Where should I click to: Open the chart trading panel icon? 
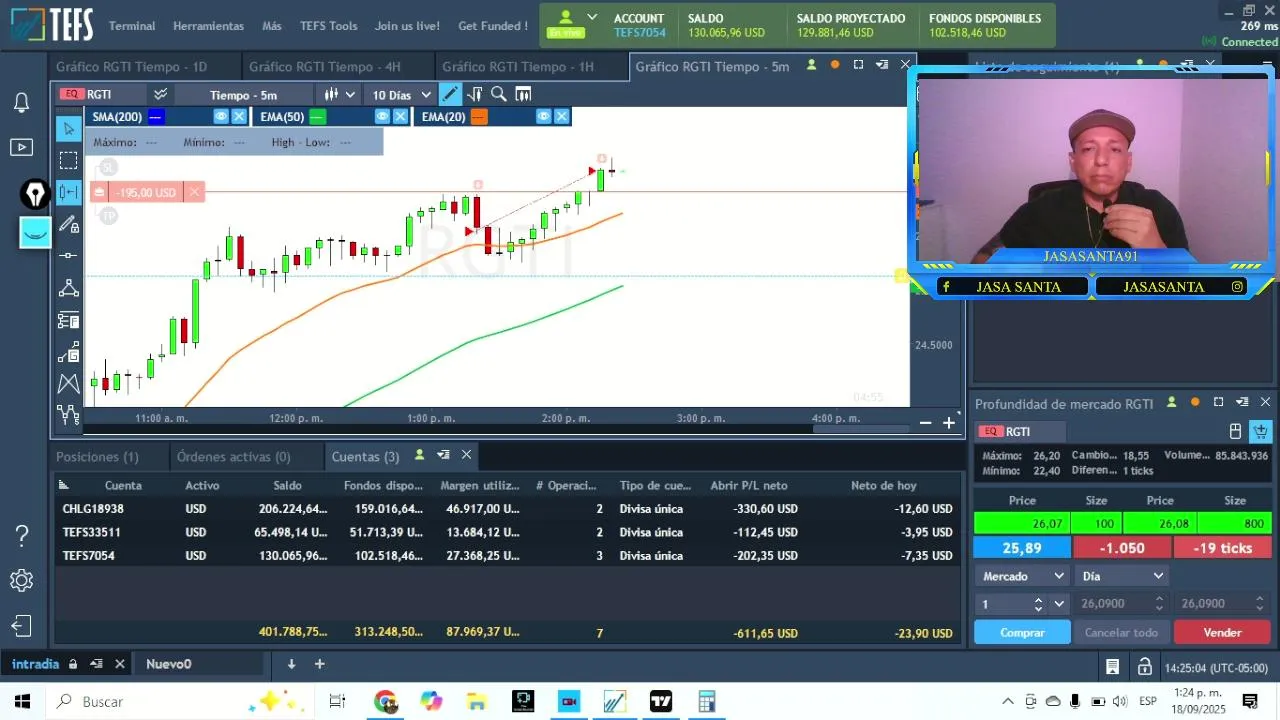click(x=523, y=94)
